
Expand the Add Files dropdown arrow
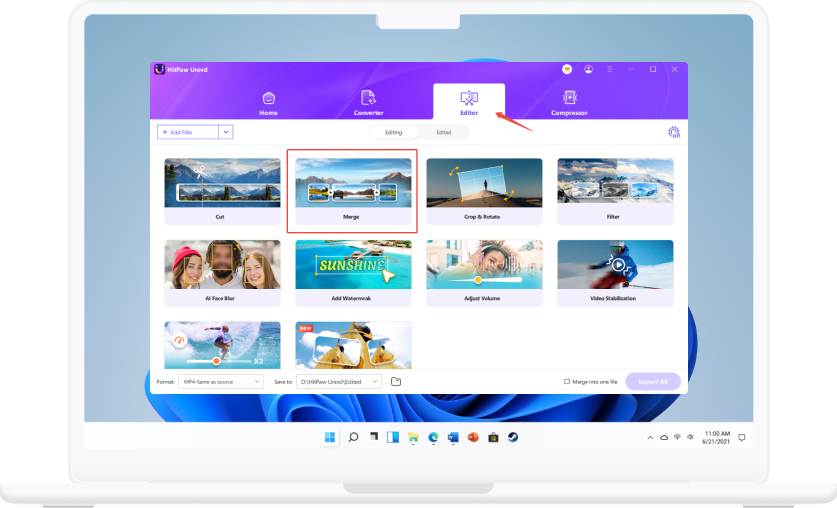point(226,132)
